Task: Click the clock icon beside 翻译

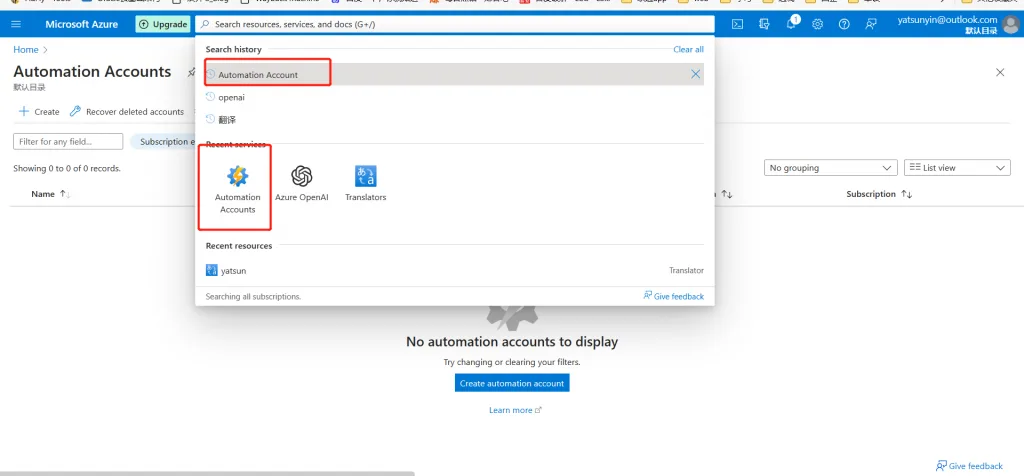Action: coord(210,119)
